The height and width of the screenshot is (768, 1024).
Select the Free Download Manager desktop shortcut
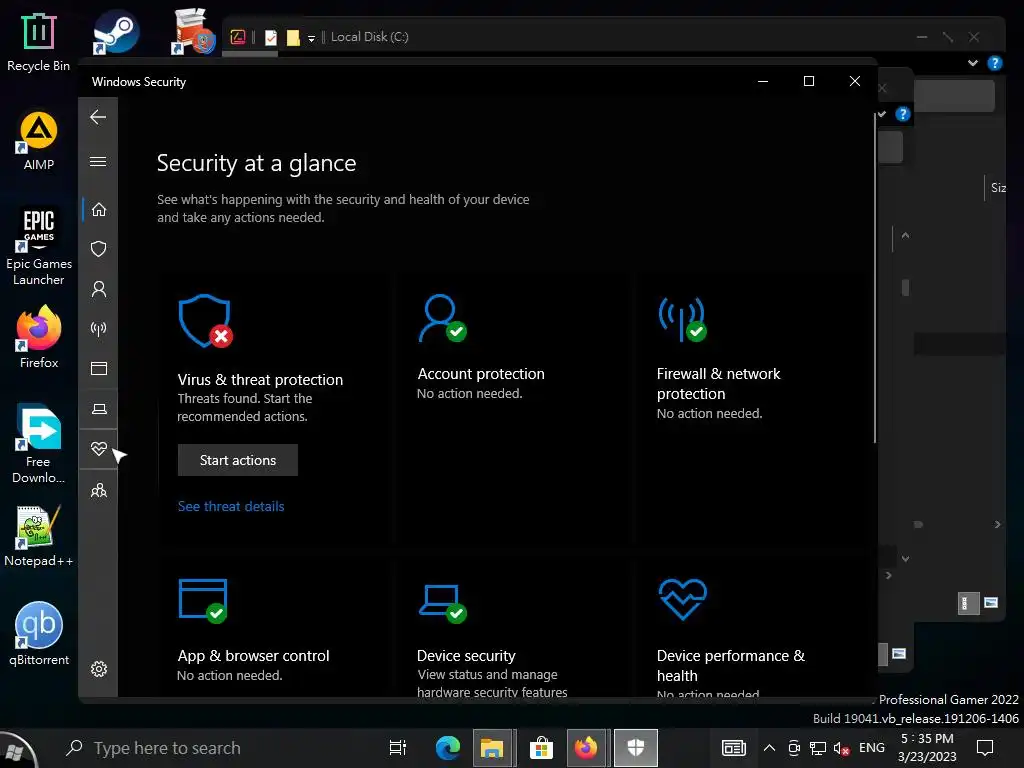39,444
